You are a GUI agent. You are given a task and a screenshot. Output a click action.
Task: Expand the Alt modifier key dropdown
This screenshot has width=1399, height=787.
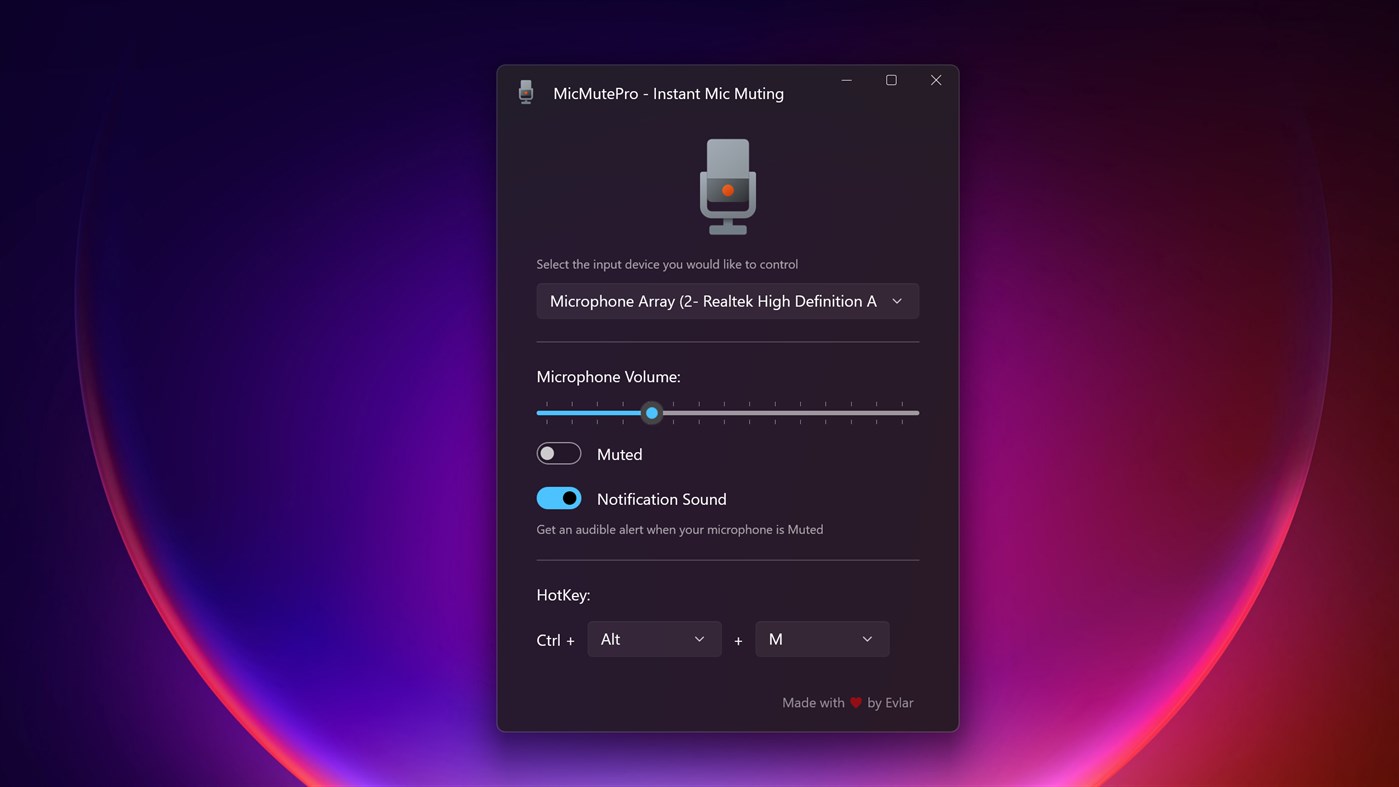[654, 638]
